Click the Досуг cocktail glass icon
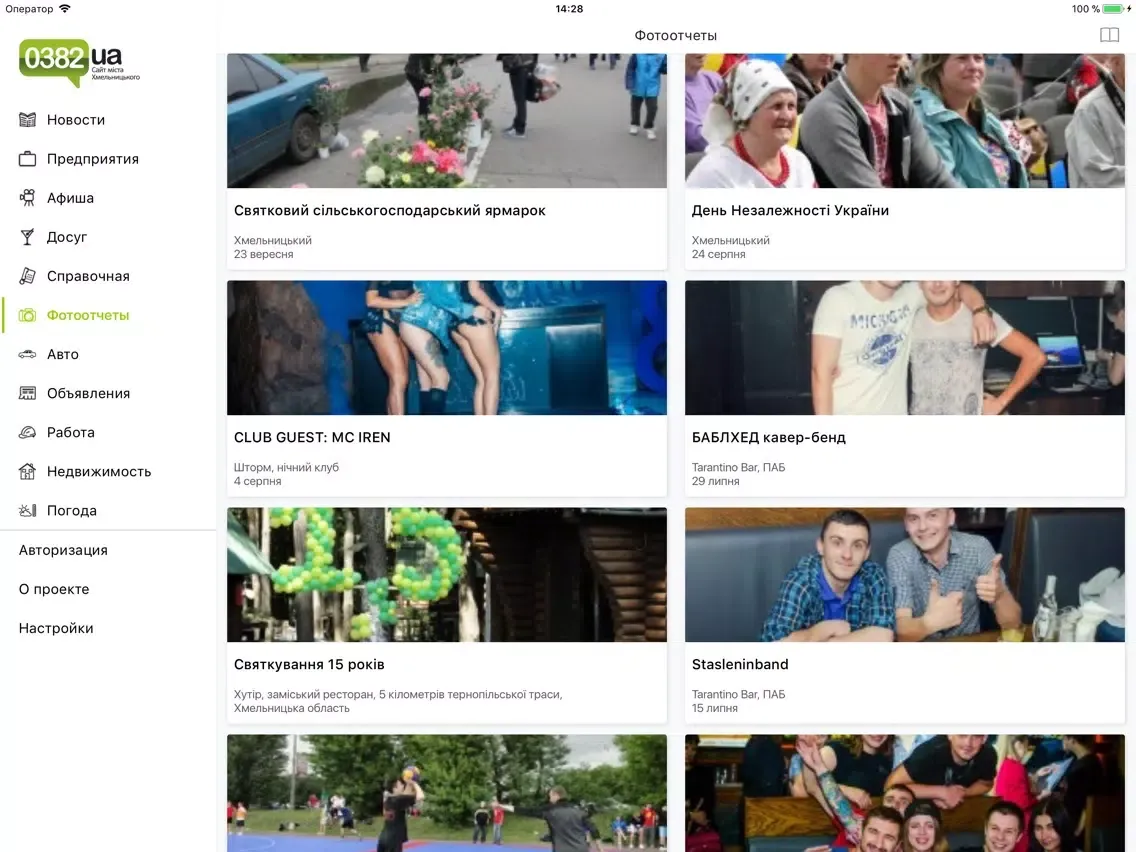Image resolution: width=1136 pixels, height=852 pixels. click(x=28, y=237)
